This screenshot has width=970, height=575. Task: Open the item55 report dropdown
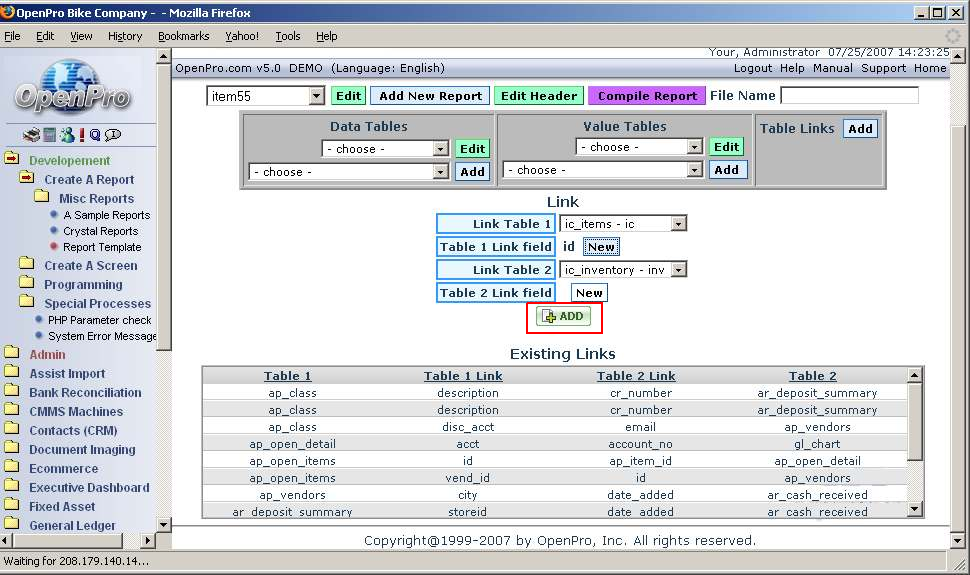316,96
